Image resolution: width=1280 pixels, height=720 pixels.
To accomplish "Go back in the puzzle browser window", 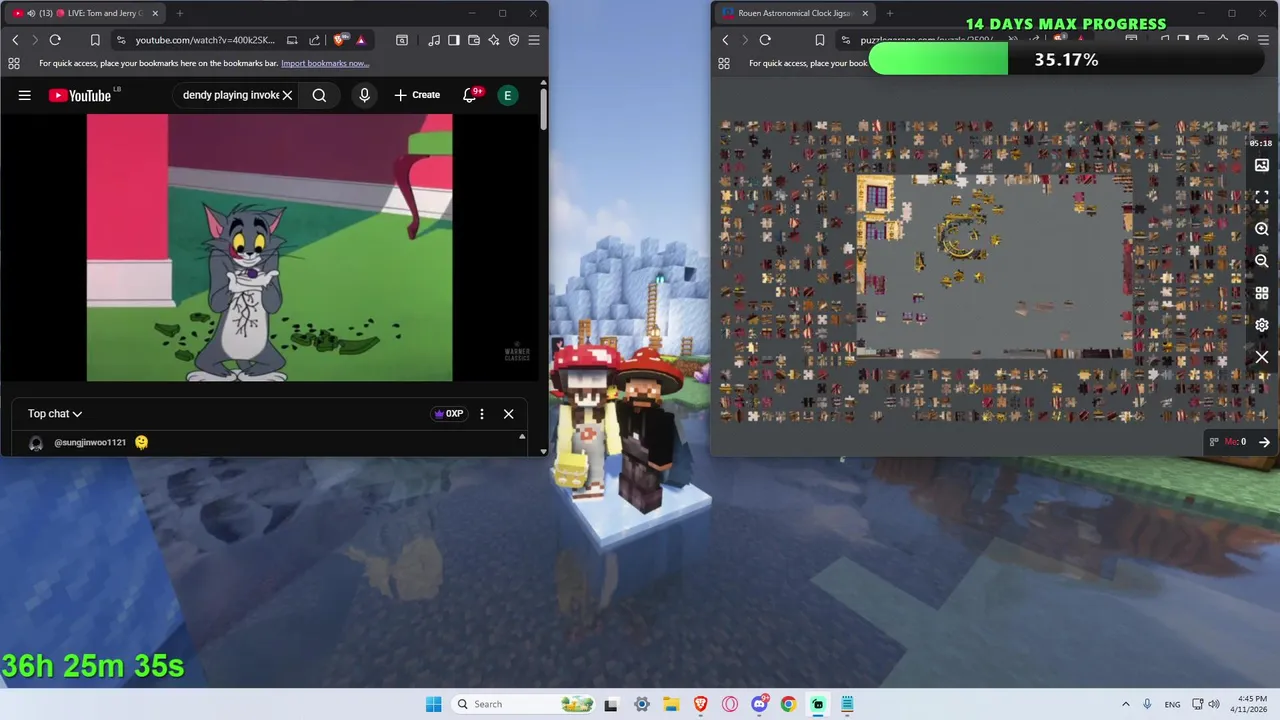I will tap(725, 40).
